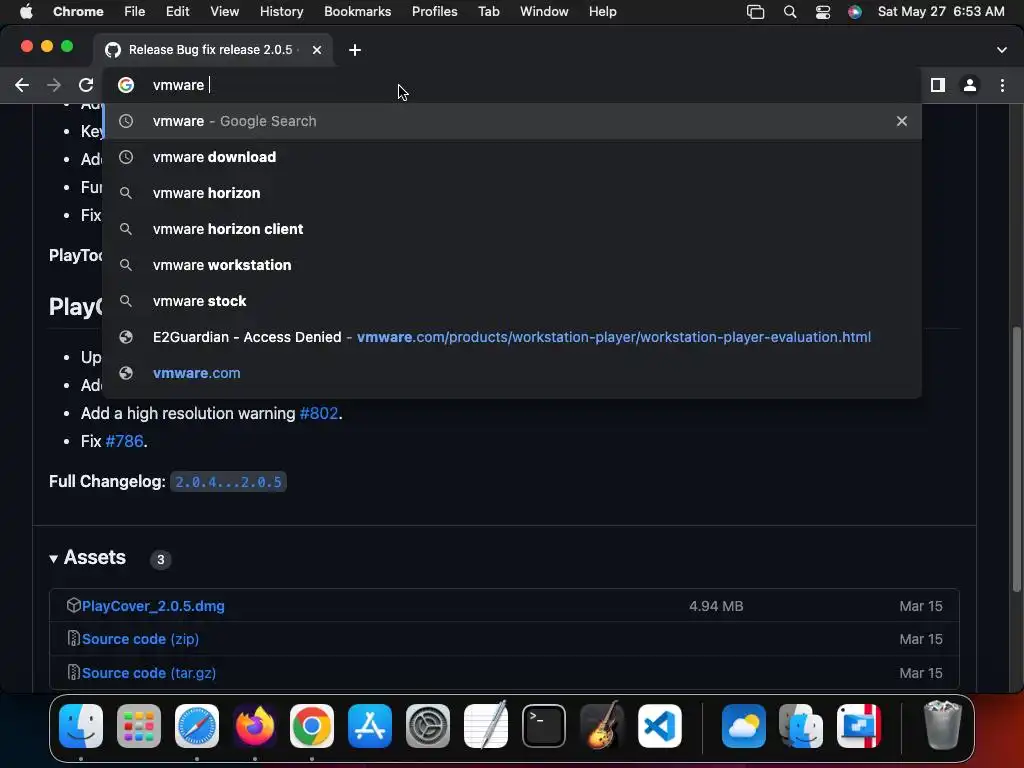Collapse the Assets section triangle
The image size is (1024, 768).
[54, 558]
